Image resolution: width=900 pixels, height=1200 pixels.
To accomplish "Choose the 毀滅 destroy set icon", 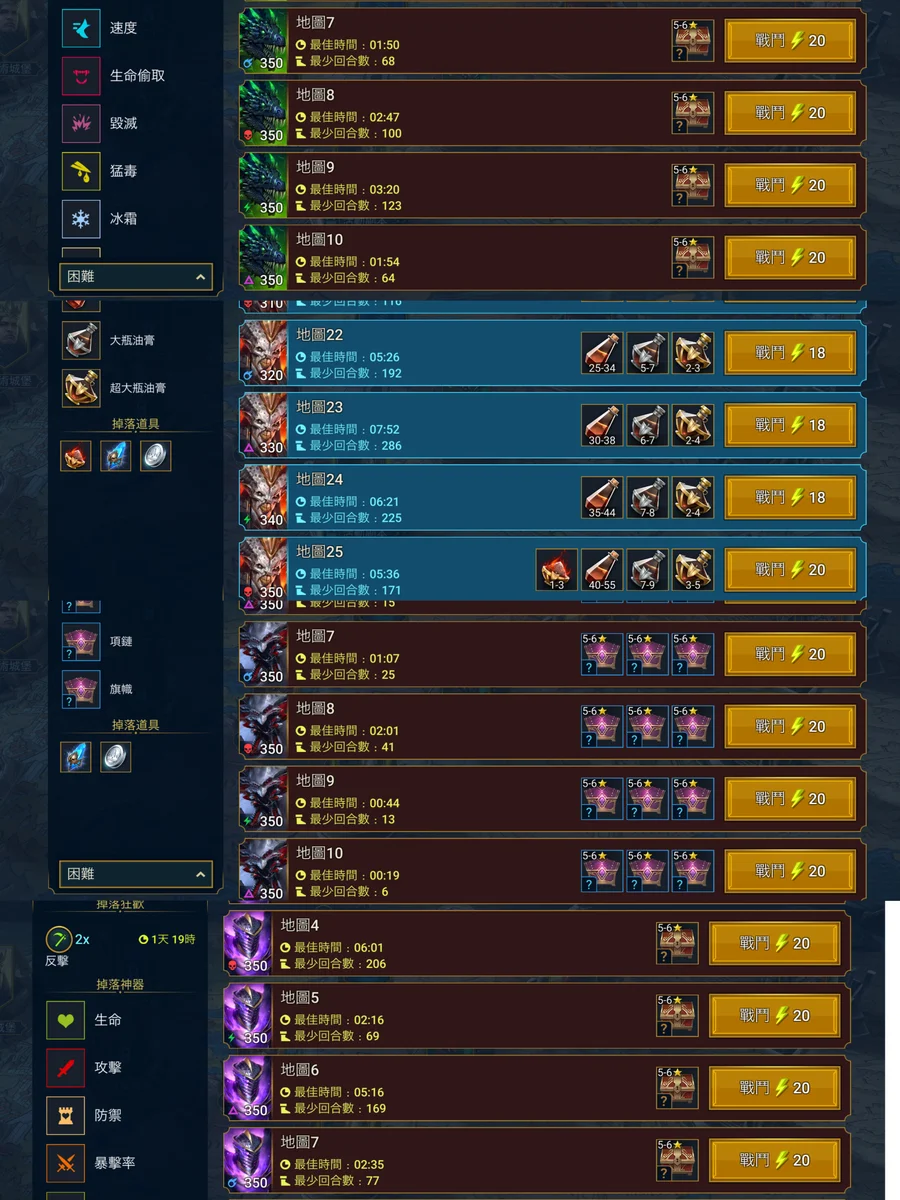I will pos(81,123).
